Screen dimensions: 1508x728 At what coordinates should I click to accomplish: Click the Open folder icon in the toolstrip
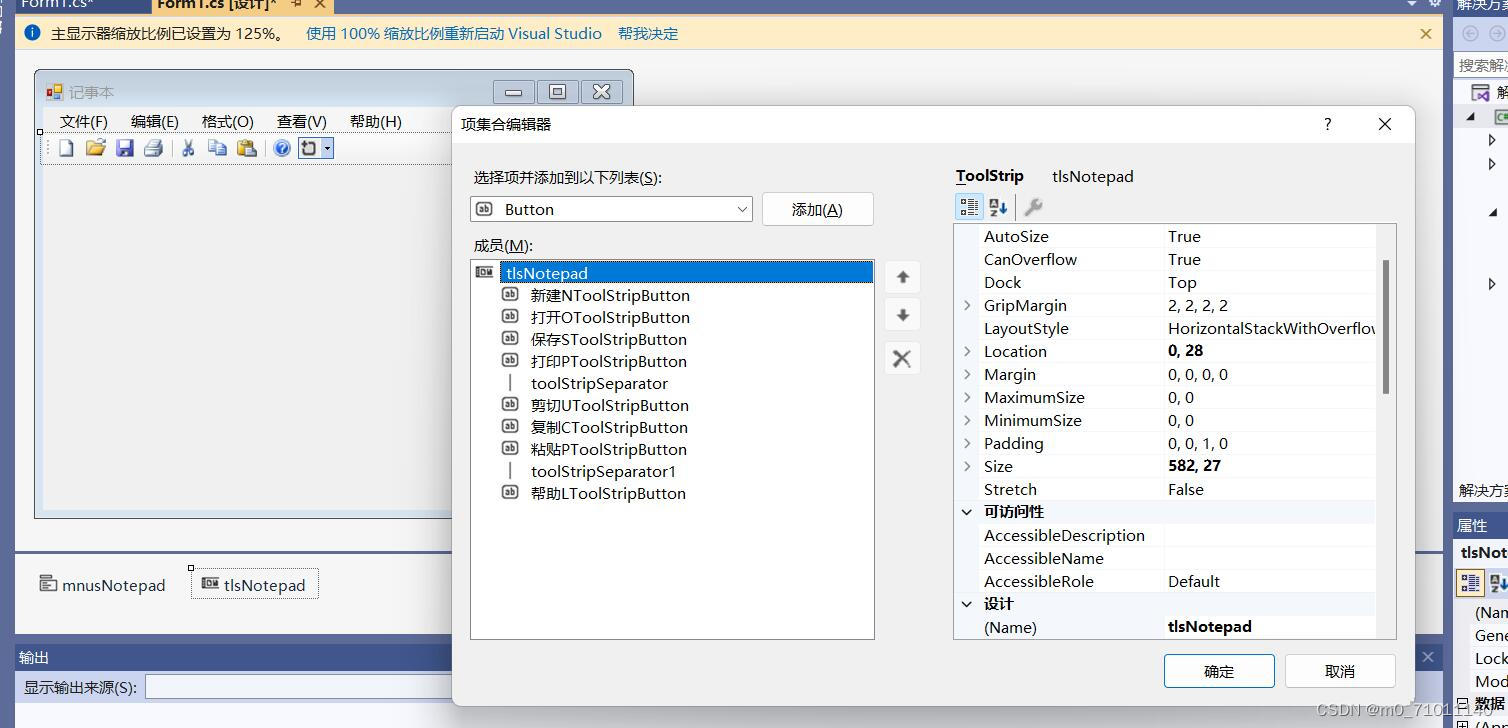point(96,148)
